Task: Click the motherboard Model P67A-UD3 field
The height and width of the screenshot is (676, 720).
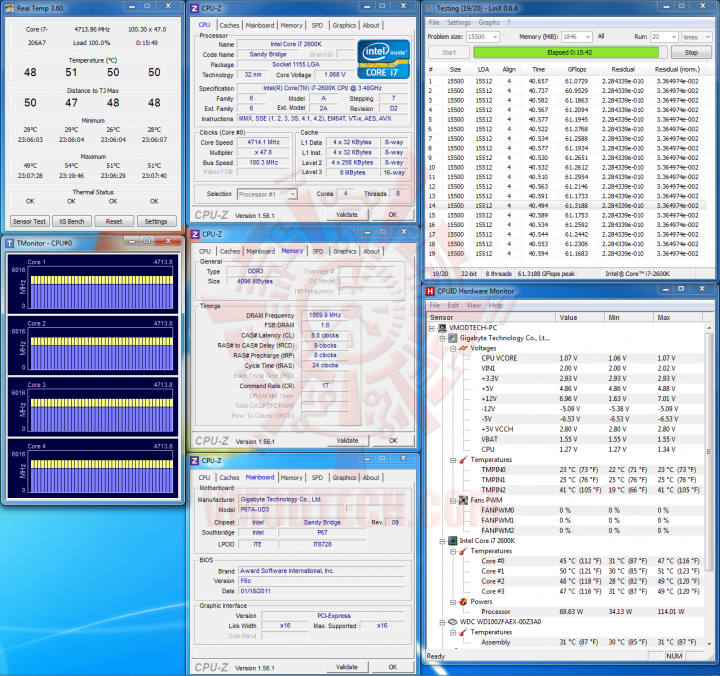Action: (x=292, y=510)
